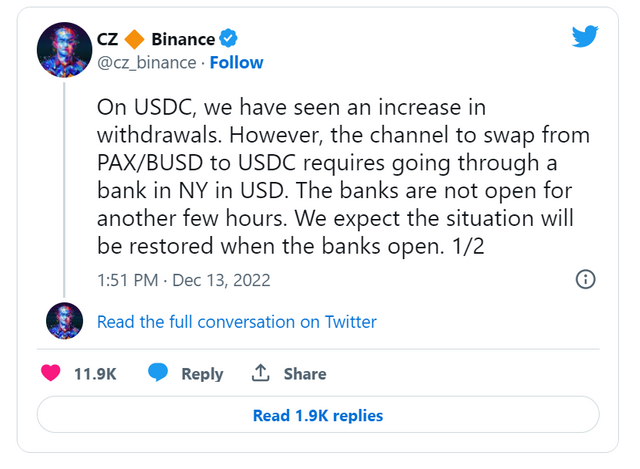Viewport: 640px width, 469px height.
Task: Click the Share text label
Action: click(304, 374)
